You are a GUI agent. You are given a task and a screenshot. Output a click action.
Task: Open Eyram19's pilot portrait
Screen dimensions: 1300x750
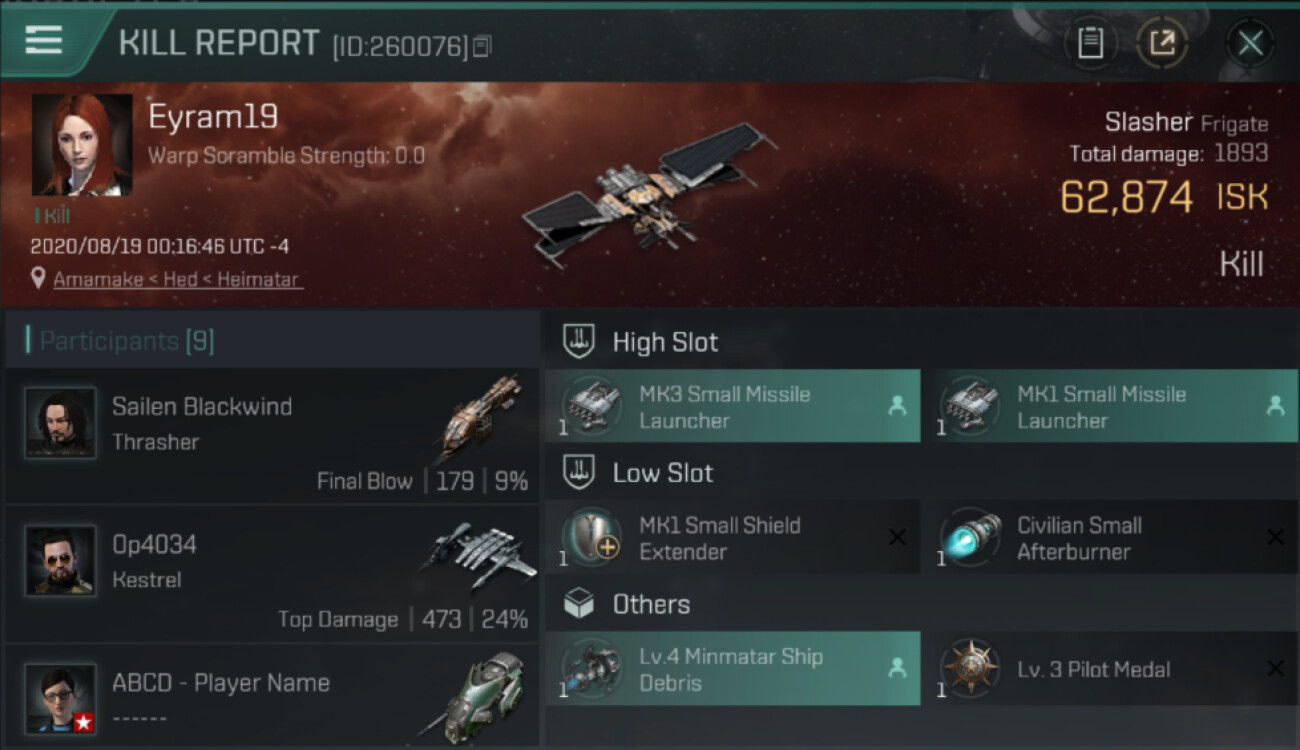(x=82, y=144)
